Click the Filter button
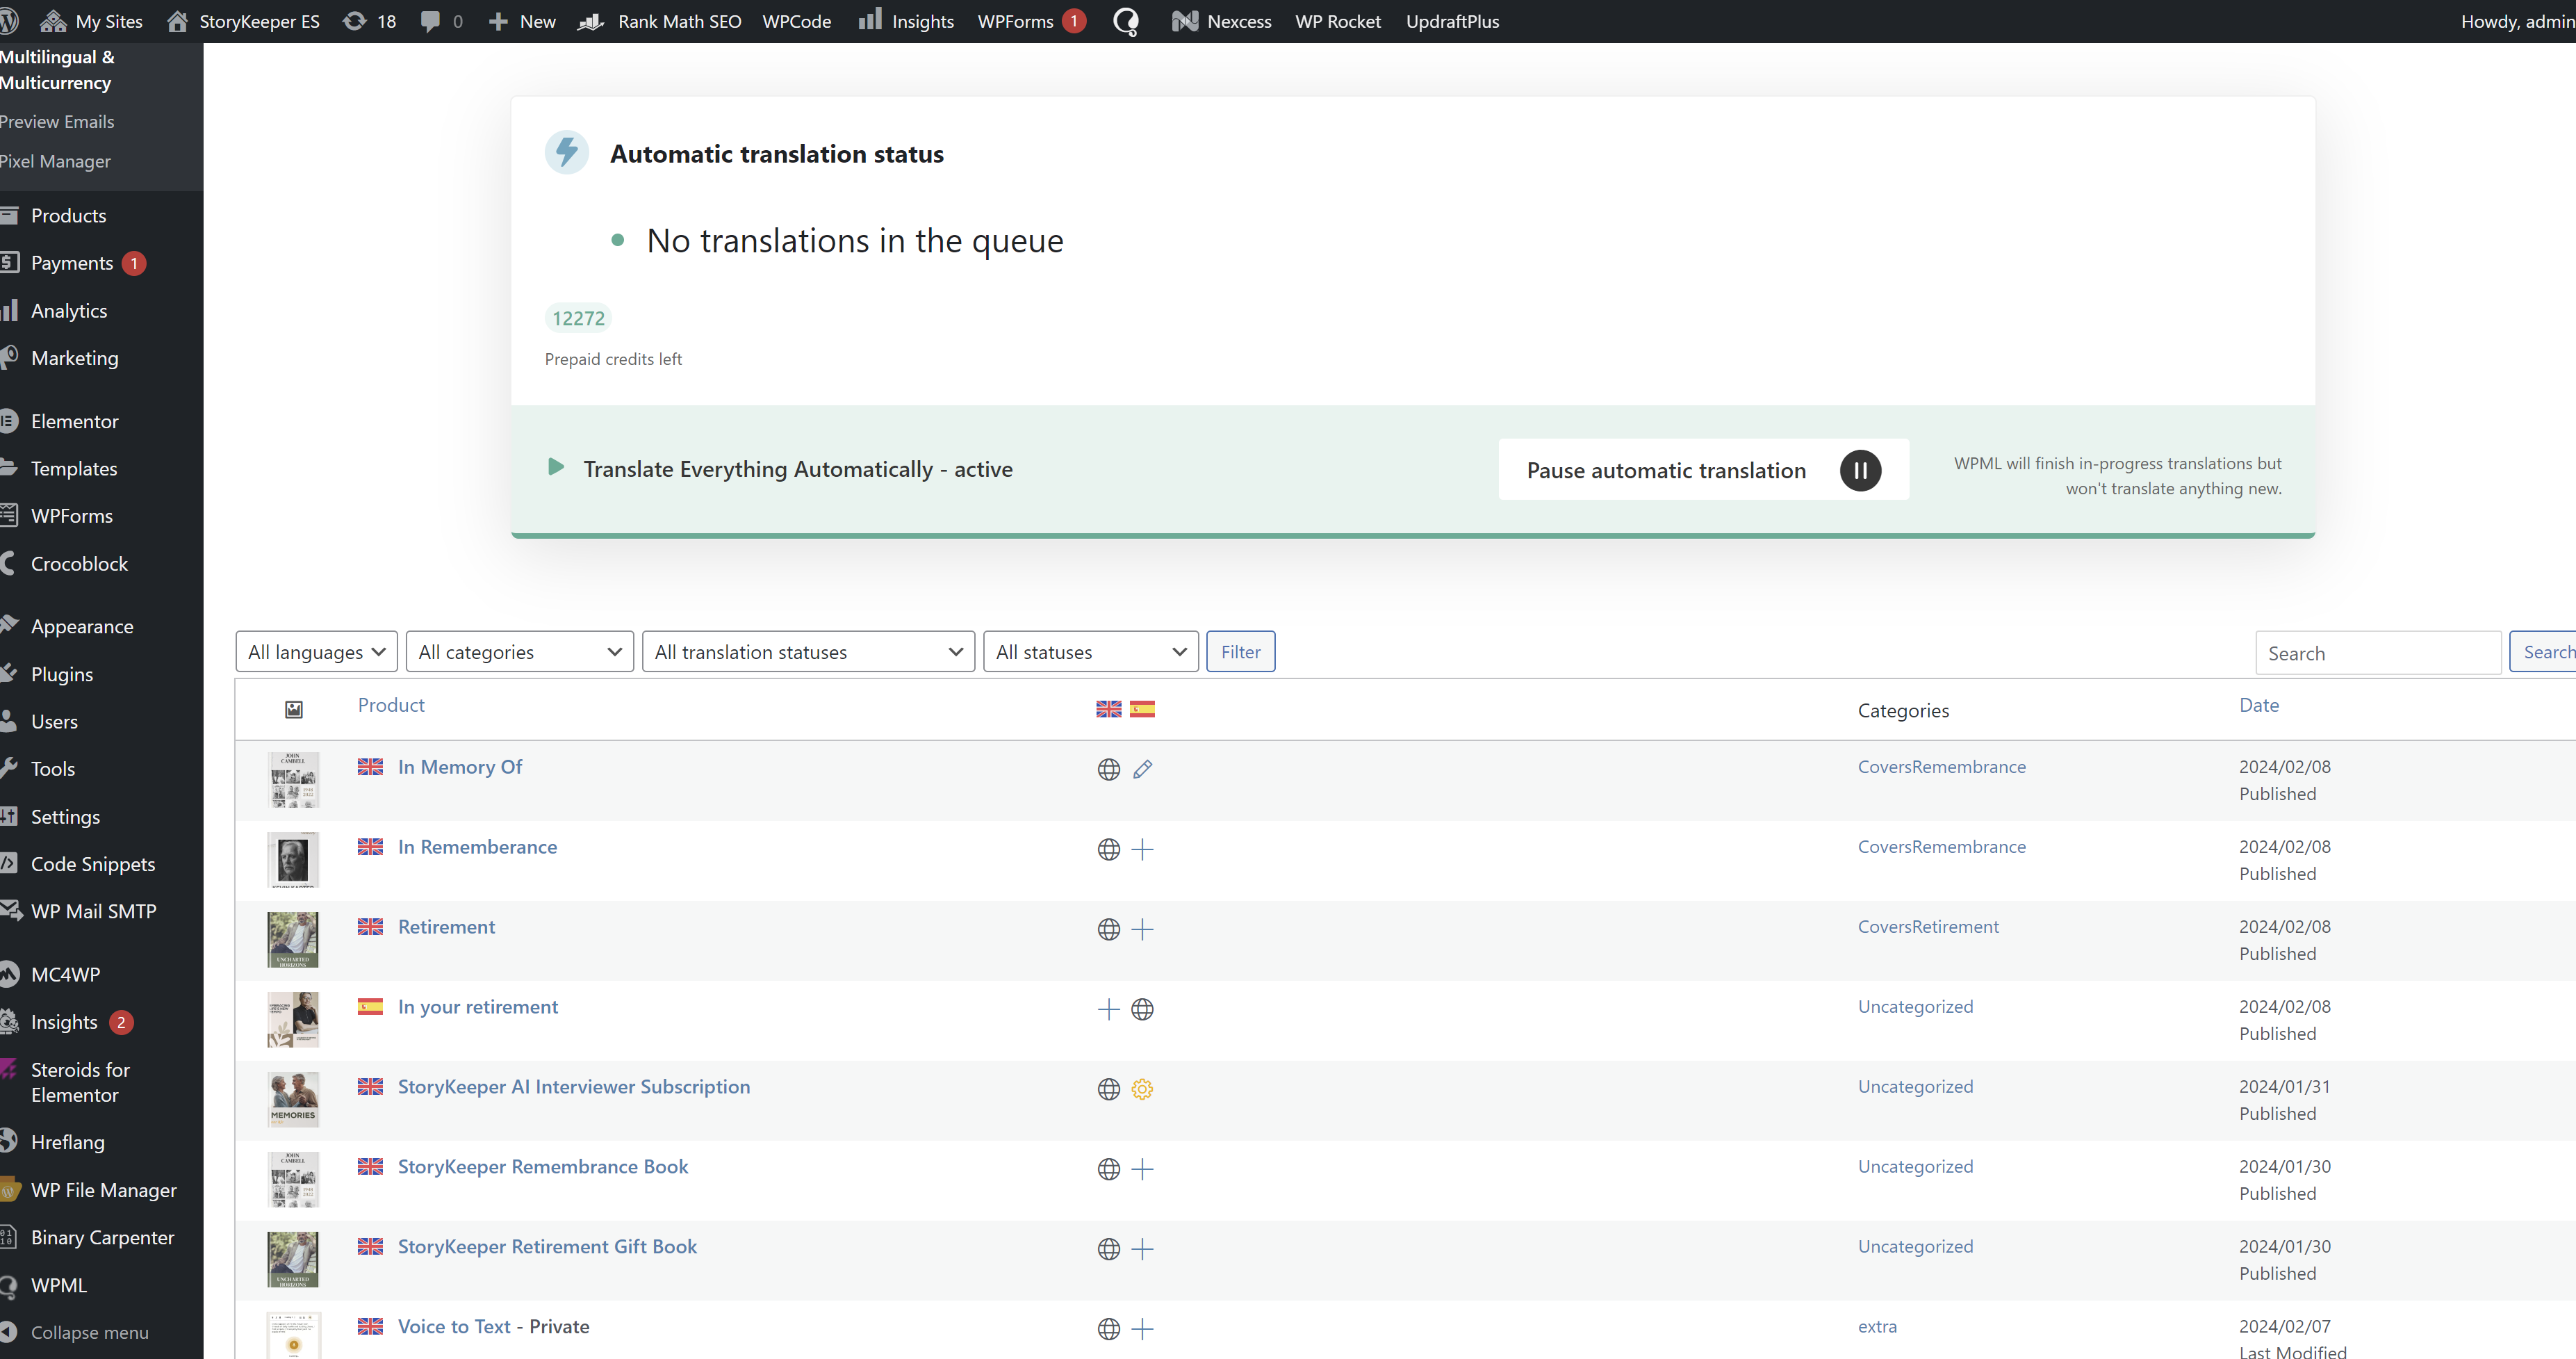The width and height of the screenshot is (2576, 1359). pos(1240,651)
